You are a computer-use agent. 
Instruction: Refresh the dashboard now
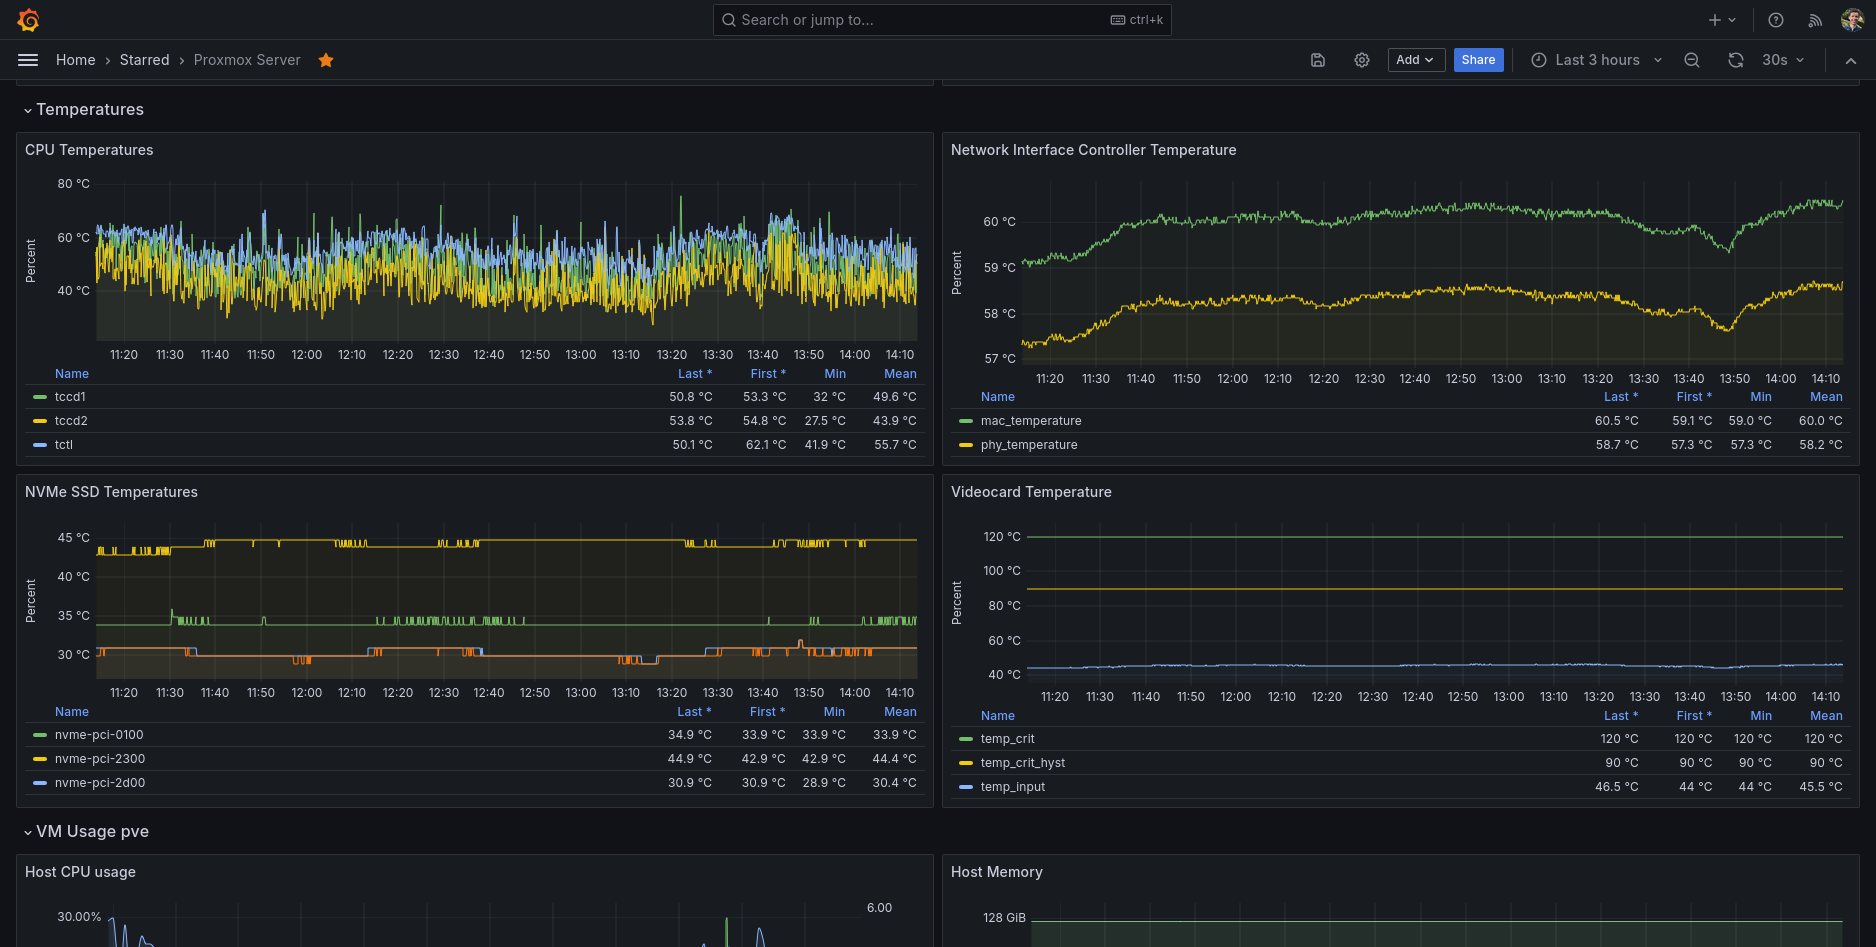tap(1736, 60)
